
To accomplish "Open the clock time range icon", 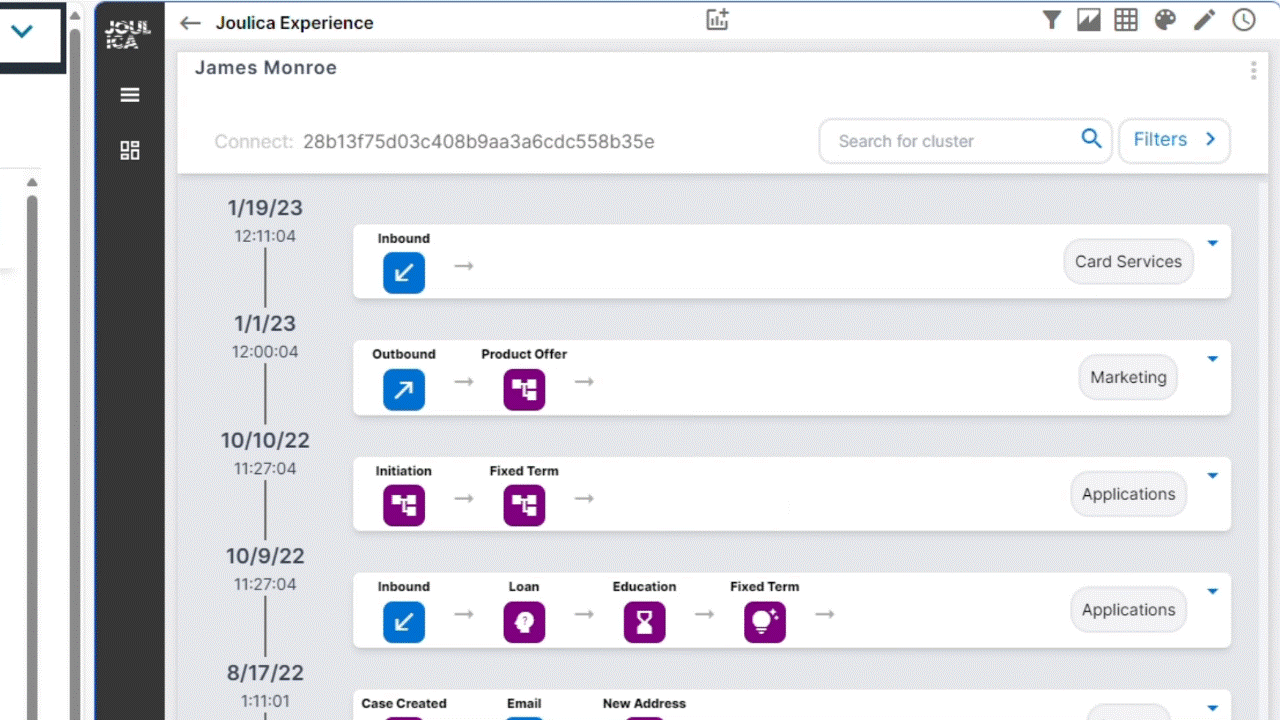I will coord(1243,20).
